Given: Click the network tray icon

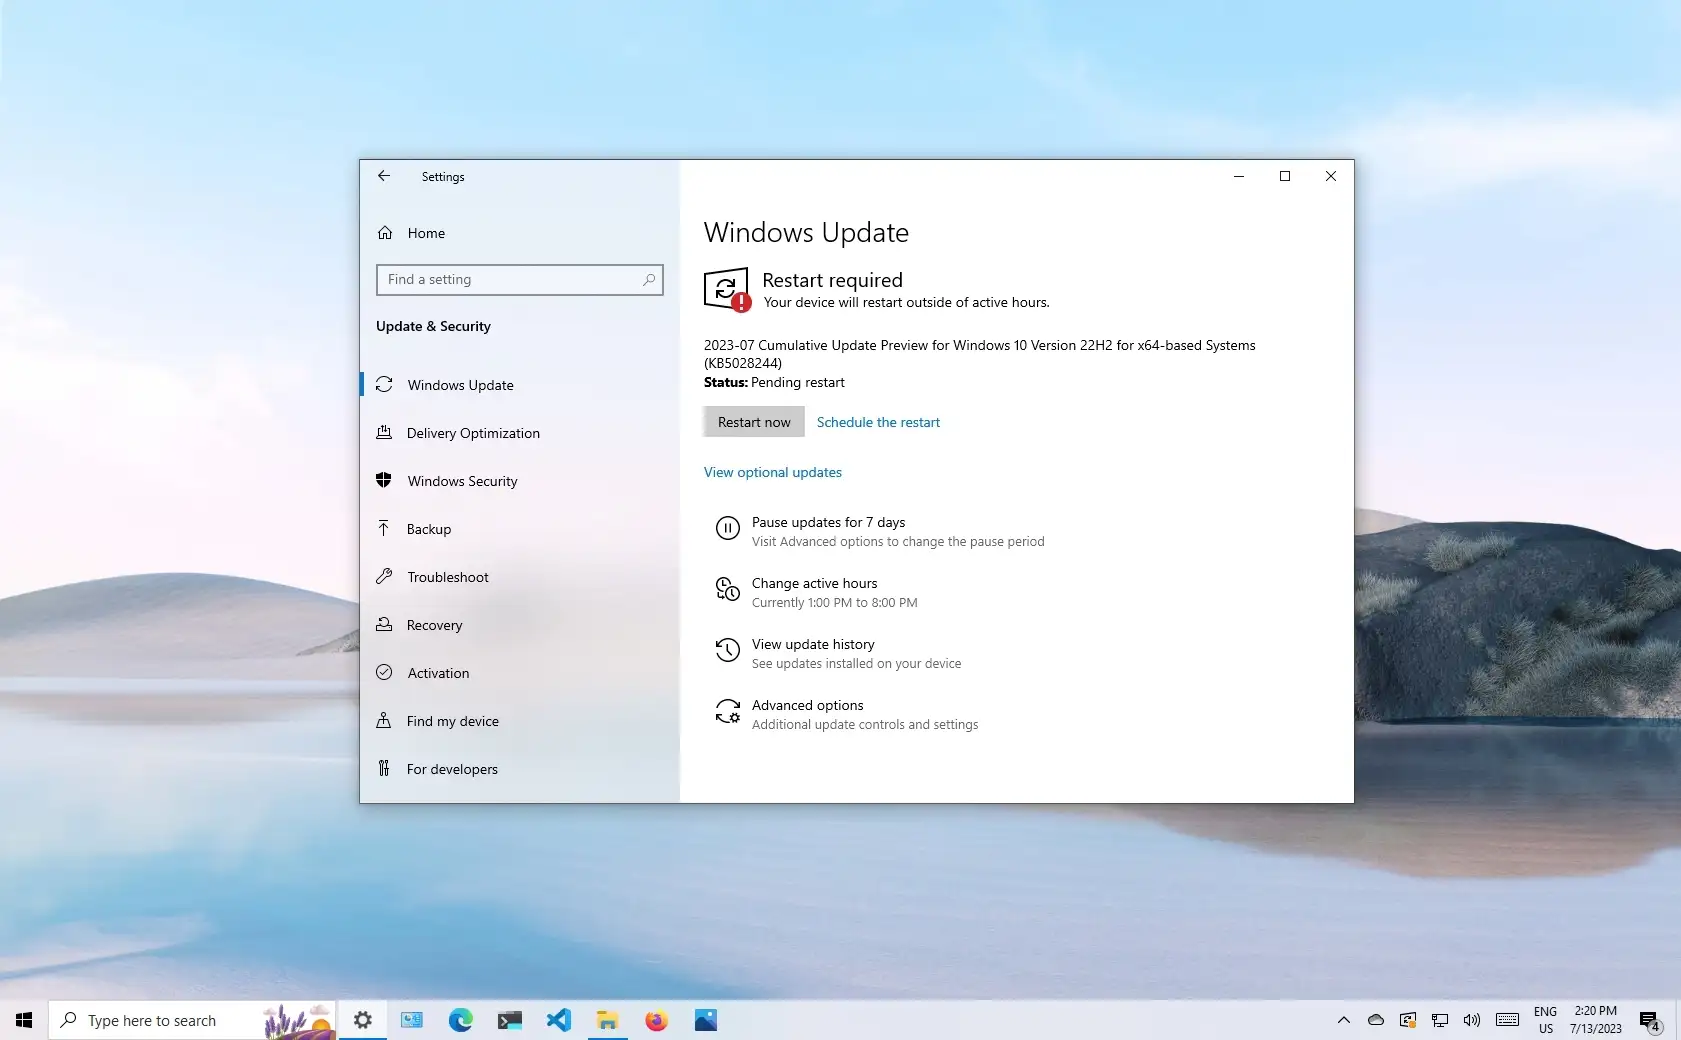Looking at the screenshot, I should tap(1440, 1020).
